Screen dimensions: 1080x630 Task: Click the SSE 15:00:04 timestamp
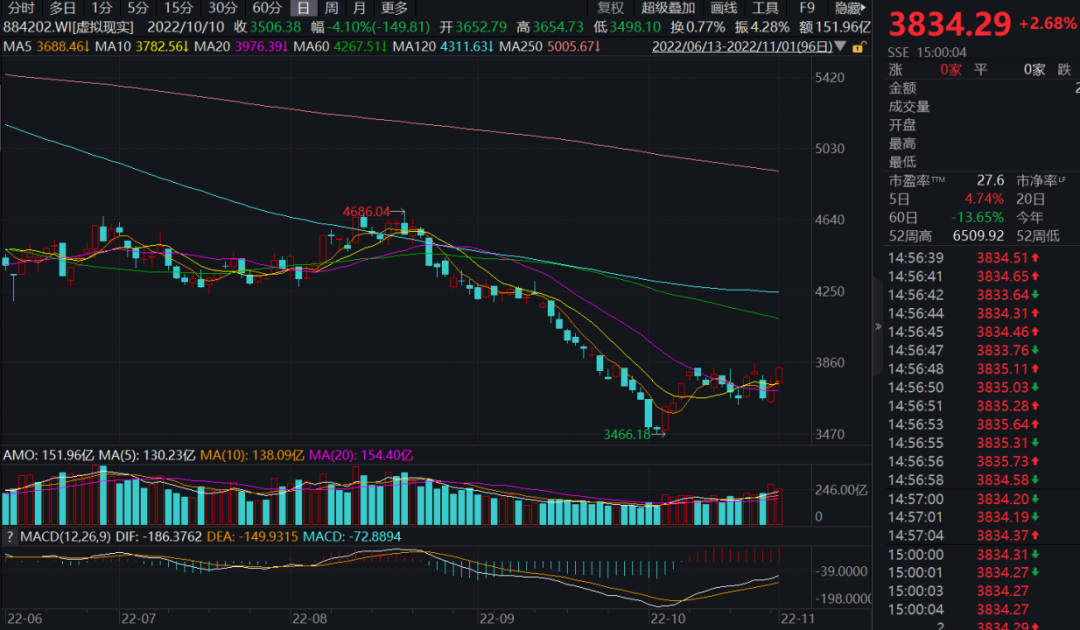[927, 52]
